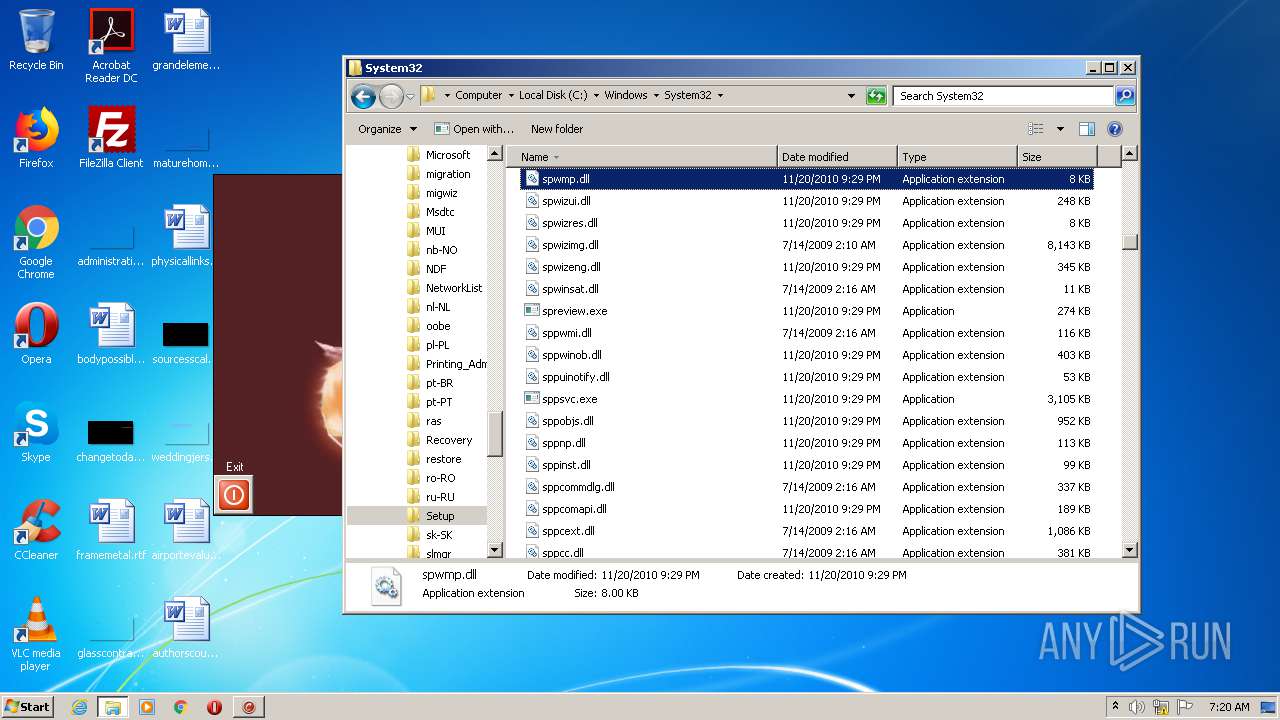Open Internet Explorer from taskbar
The image size is (1280, 720).
(79, 707)
